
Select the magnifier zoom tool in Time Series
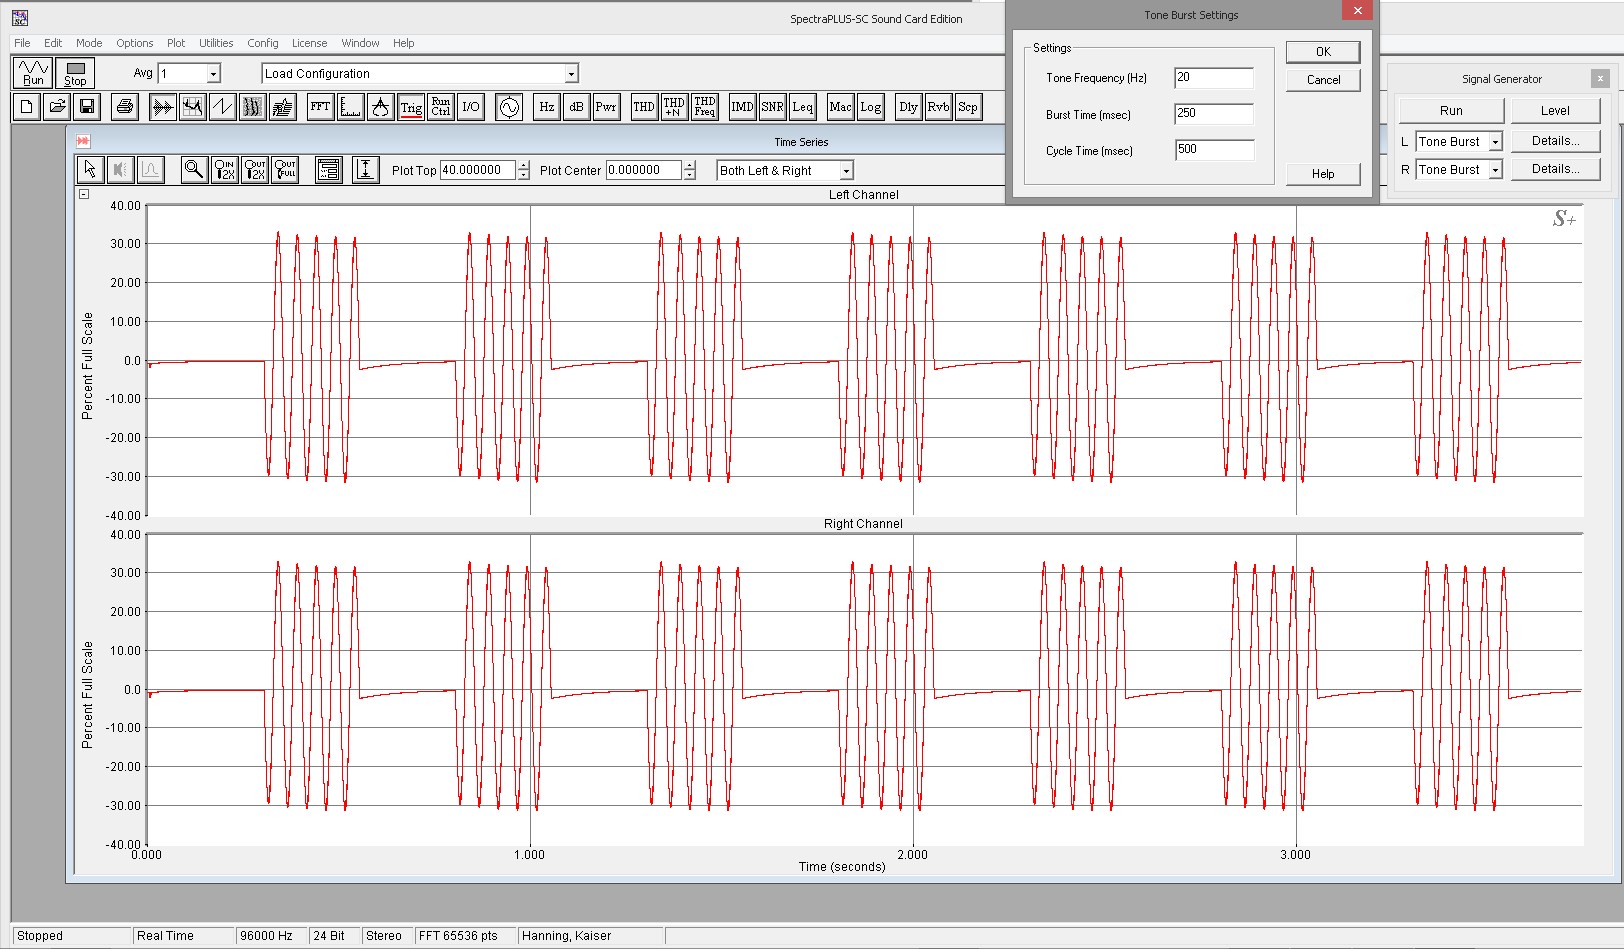pyautogui.click(x=194, y=170)
